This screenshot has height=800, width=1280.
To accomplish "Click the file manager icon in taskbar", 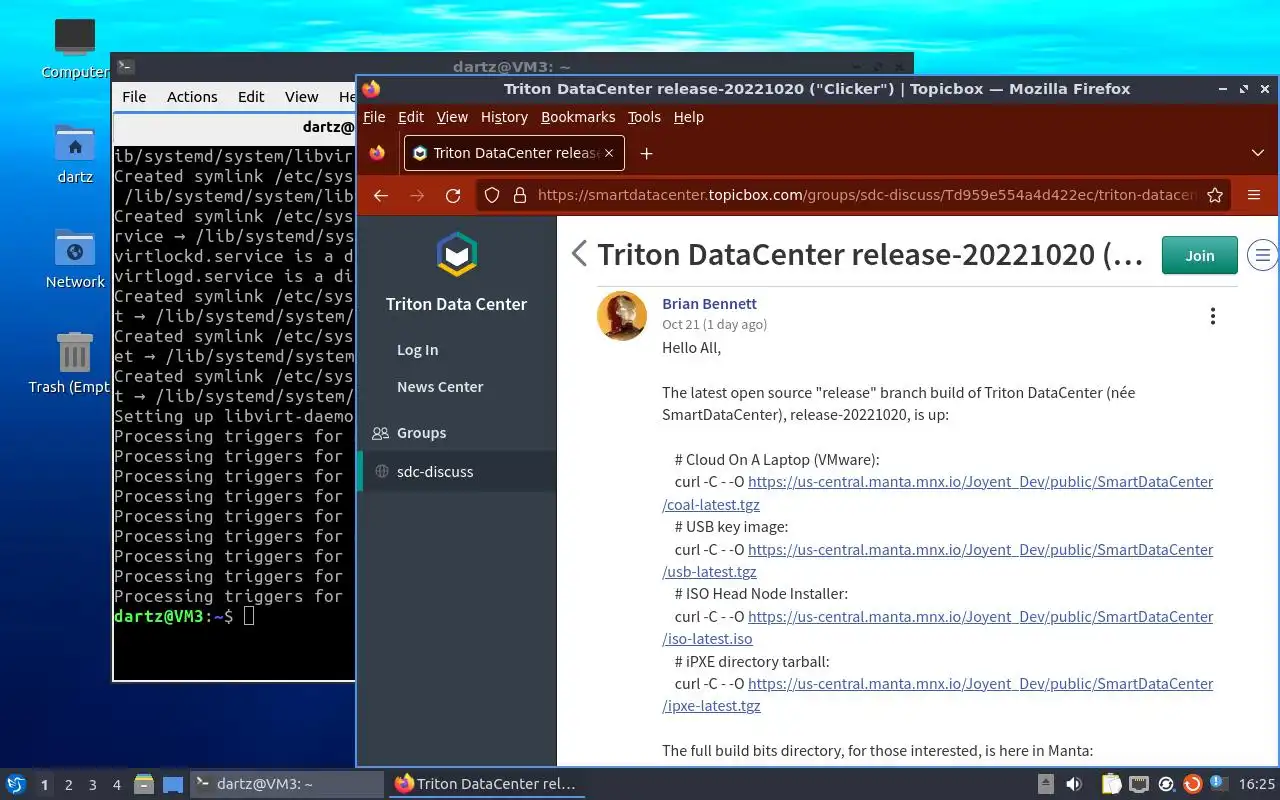I will point(143,784).
